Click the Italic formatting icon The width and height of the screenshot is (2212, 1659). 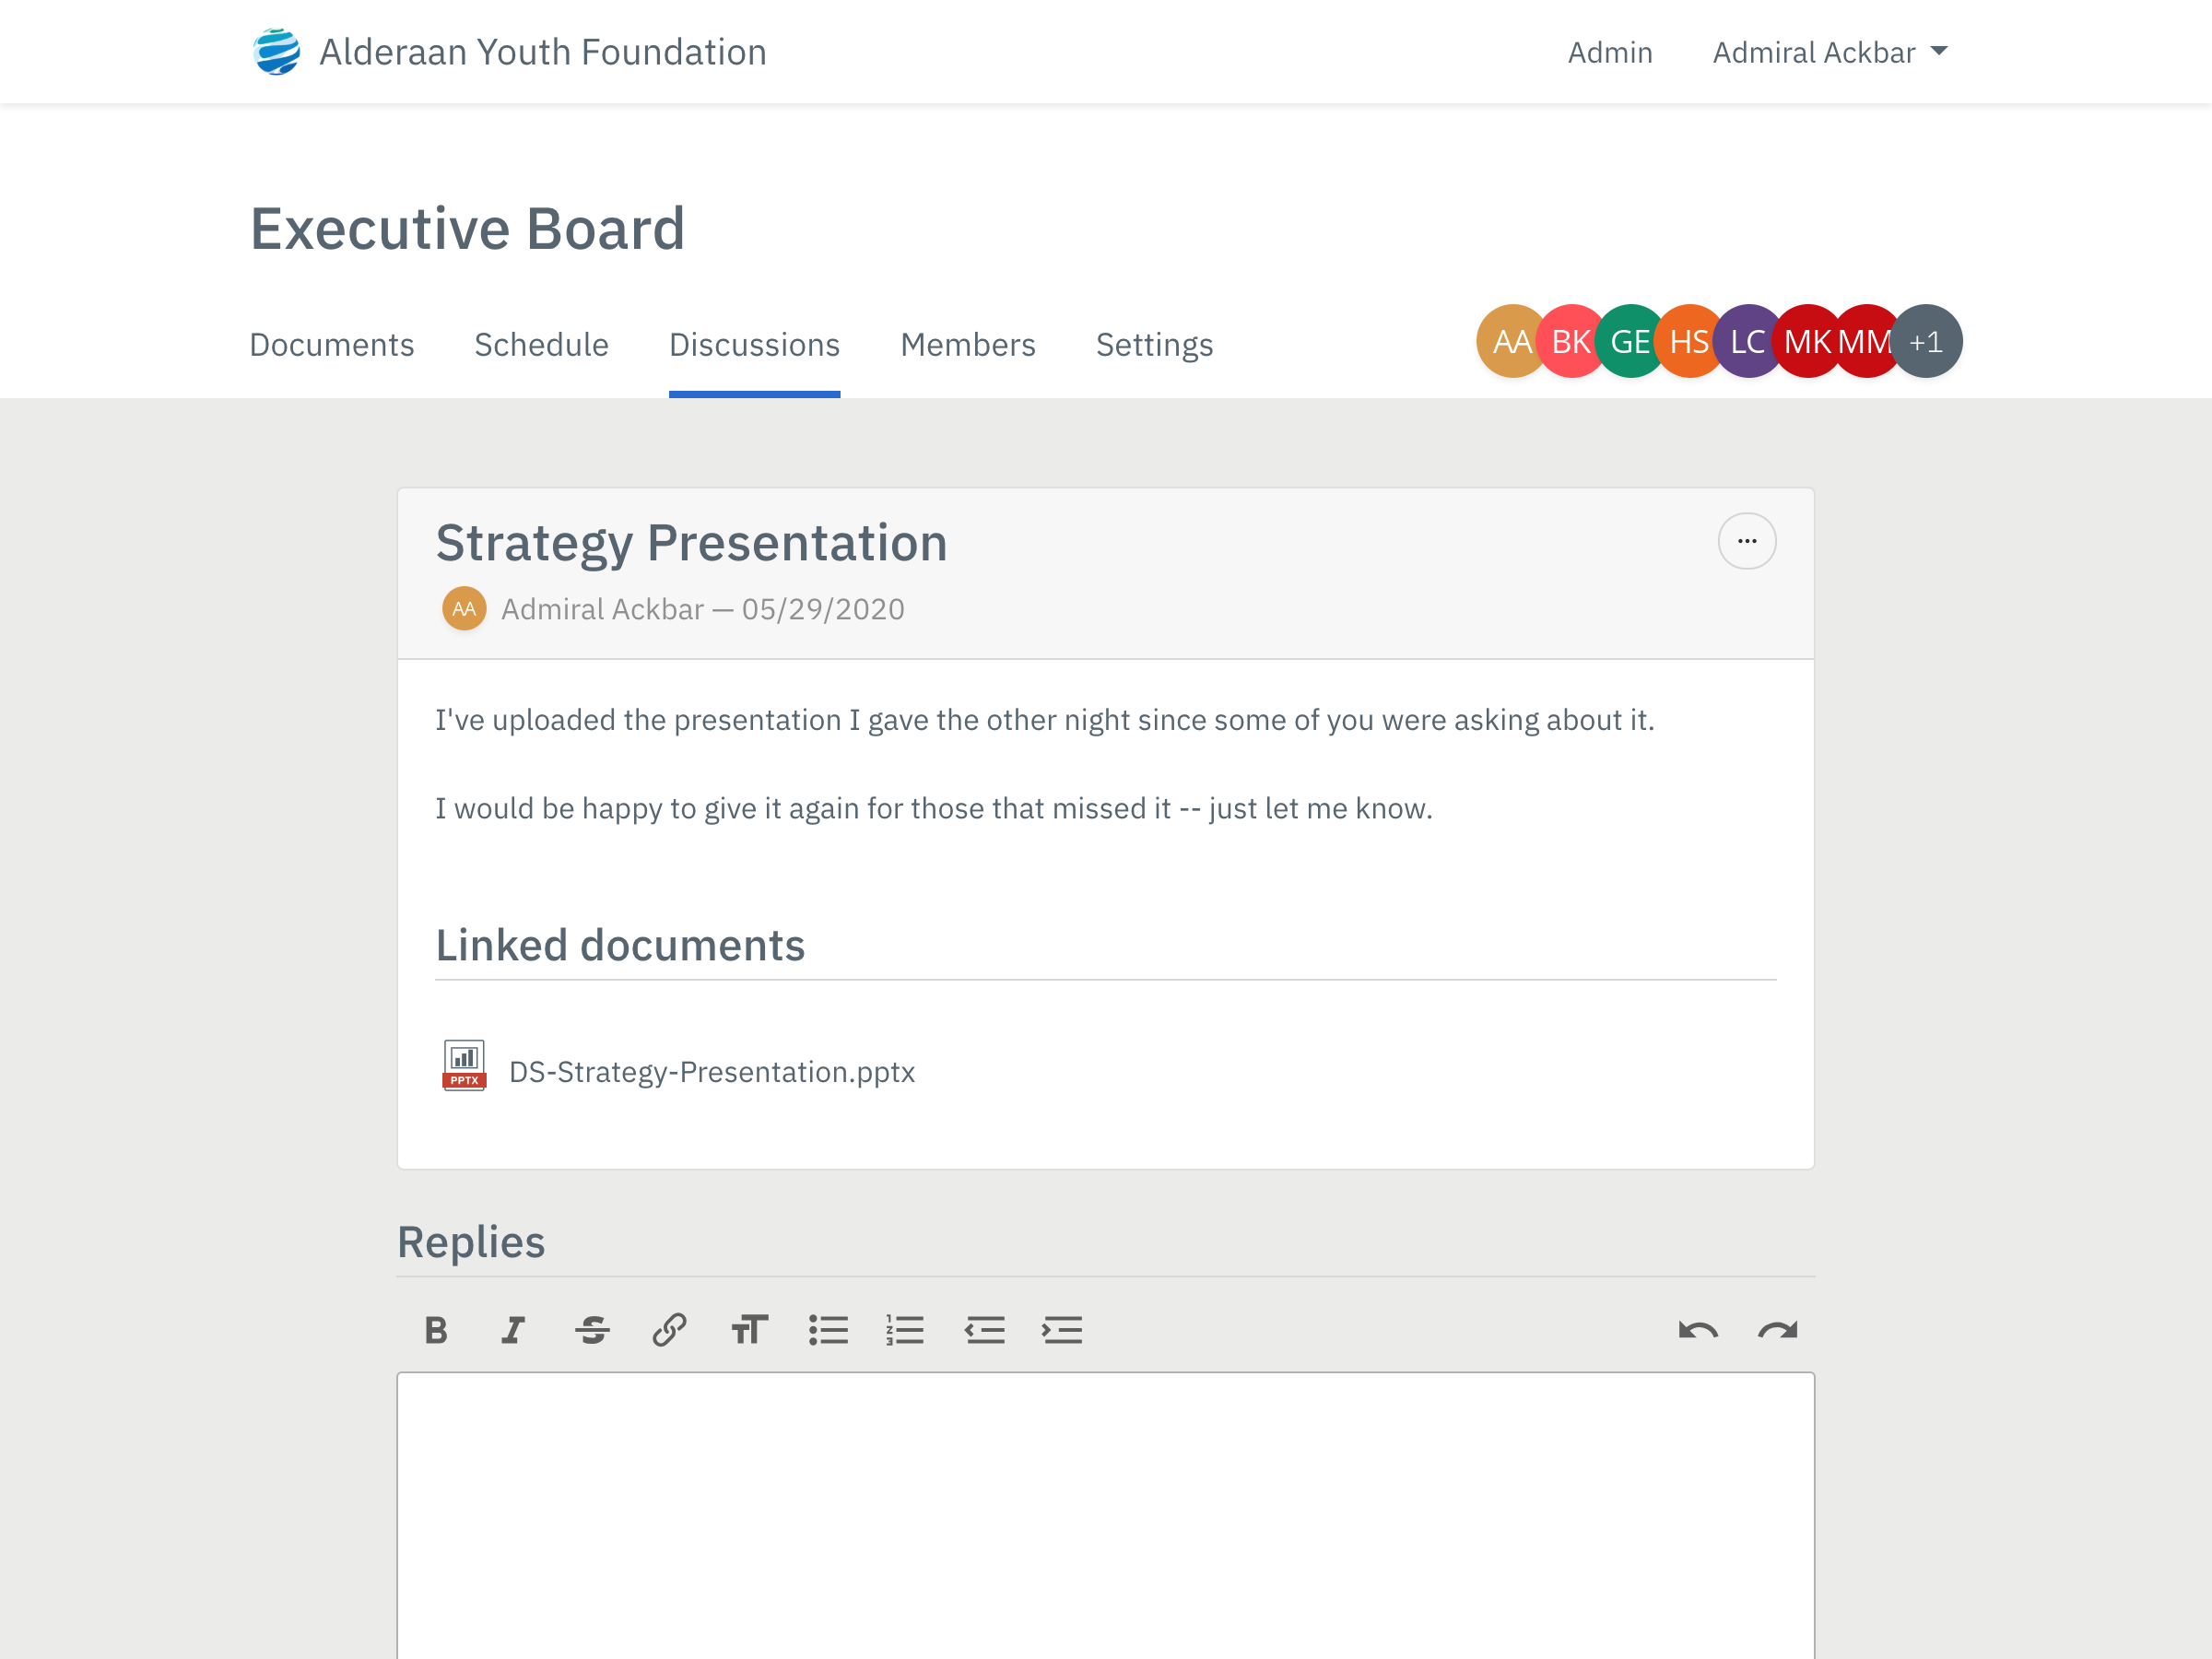tap(517, 1330)
